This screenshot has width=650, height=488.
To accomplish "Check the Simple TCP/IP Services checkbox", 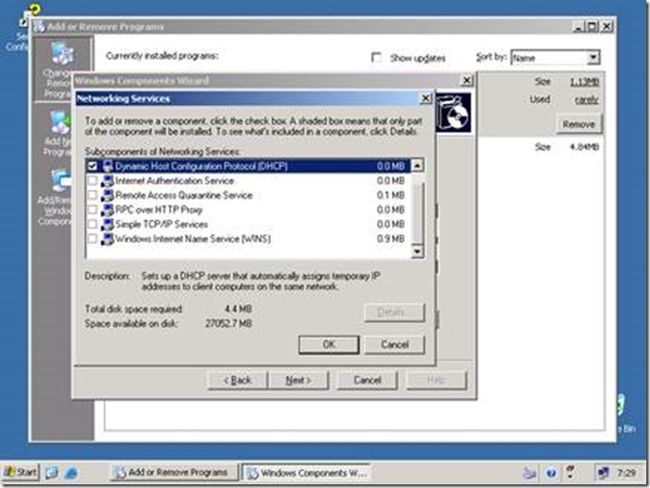I will [x=92, y=224].
